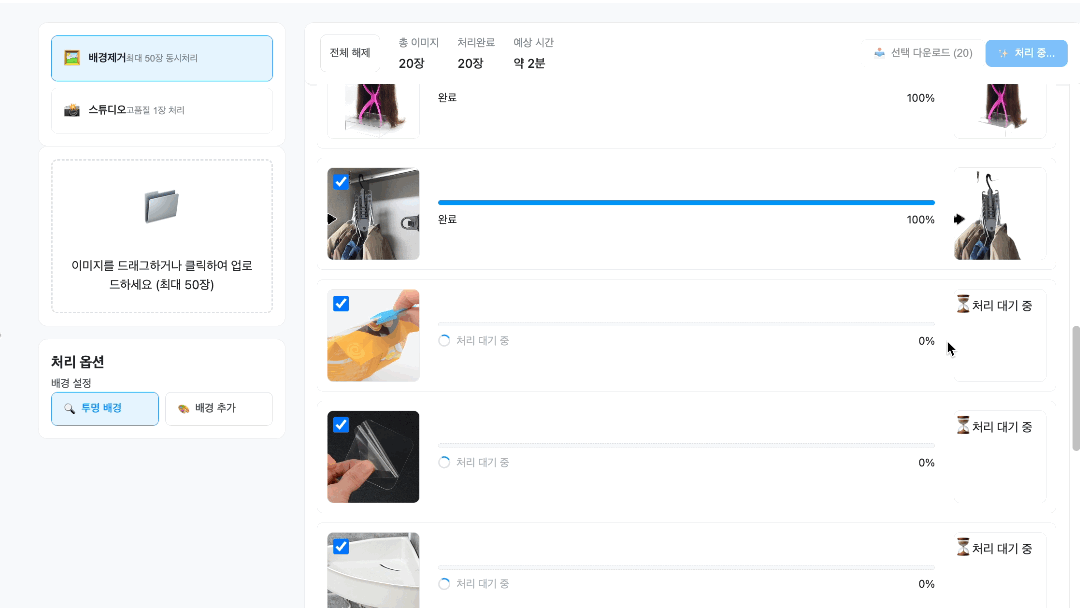The width and height of the screenshot is (1080, 608).
Task: Uncheck the white corner shelf image checkbox
Action: pos(341,547)
